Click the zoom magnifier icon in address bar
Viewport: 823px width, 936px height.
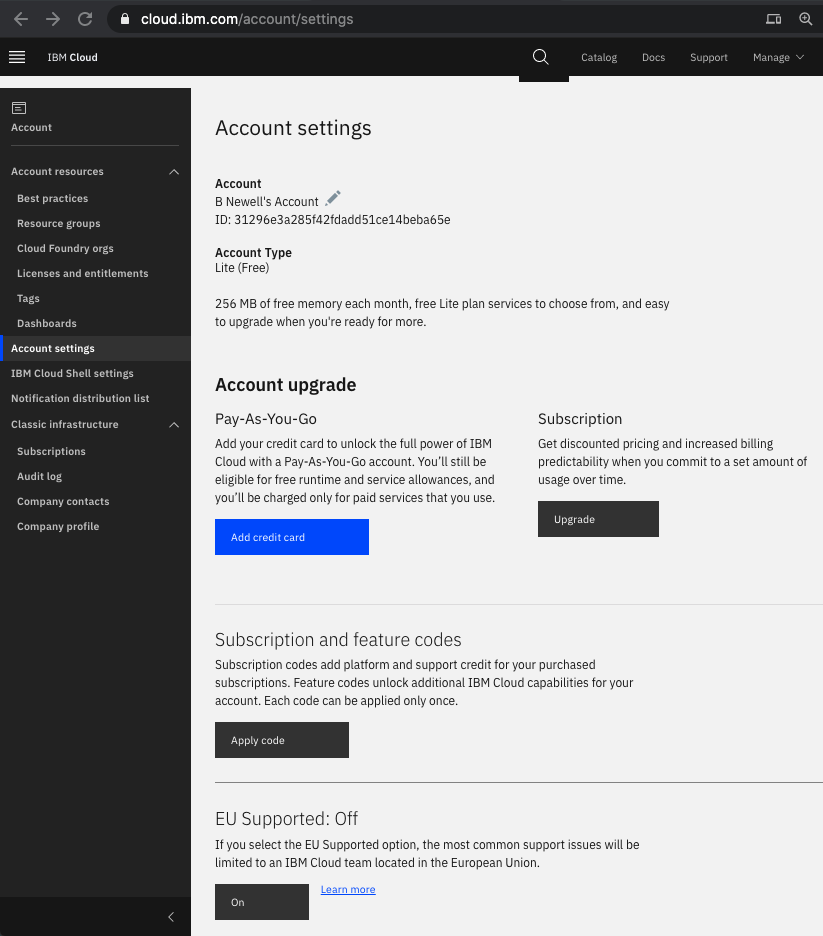pyautogui.click(x=806, y=19)
